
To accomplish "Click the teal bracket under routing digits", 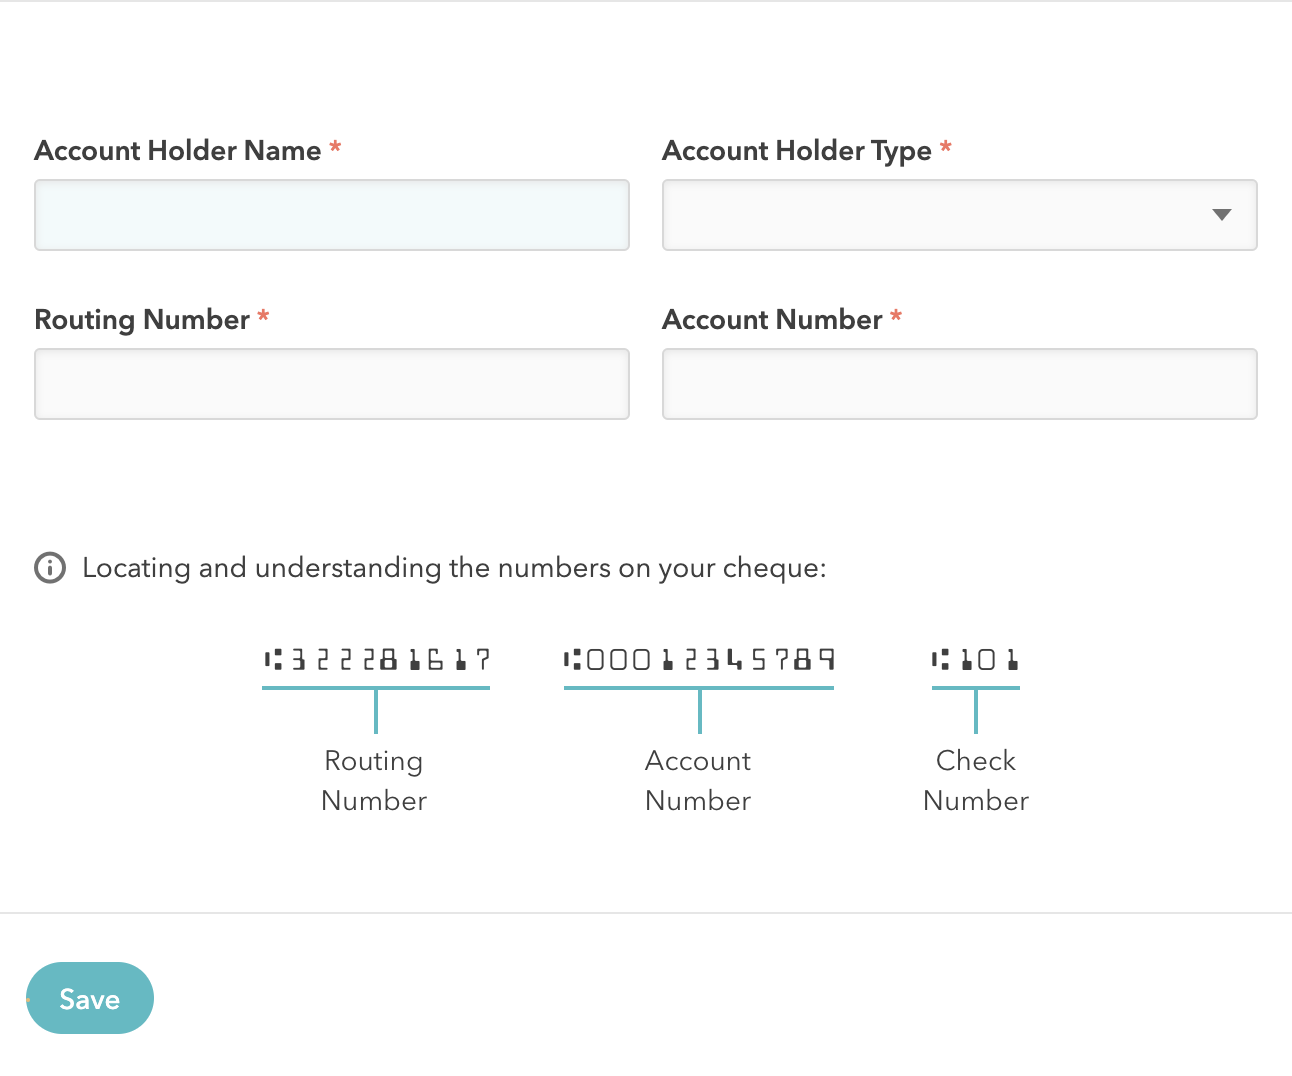I will pyautogui.click(x=376, y=709).
